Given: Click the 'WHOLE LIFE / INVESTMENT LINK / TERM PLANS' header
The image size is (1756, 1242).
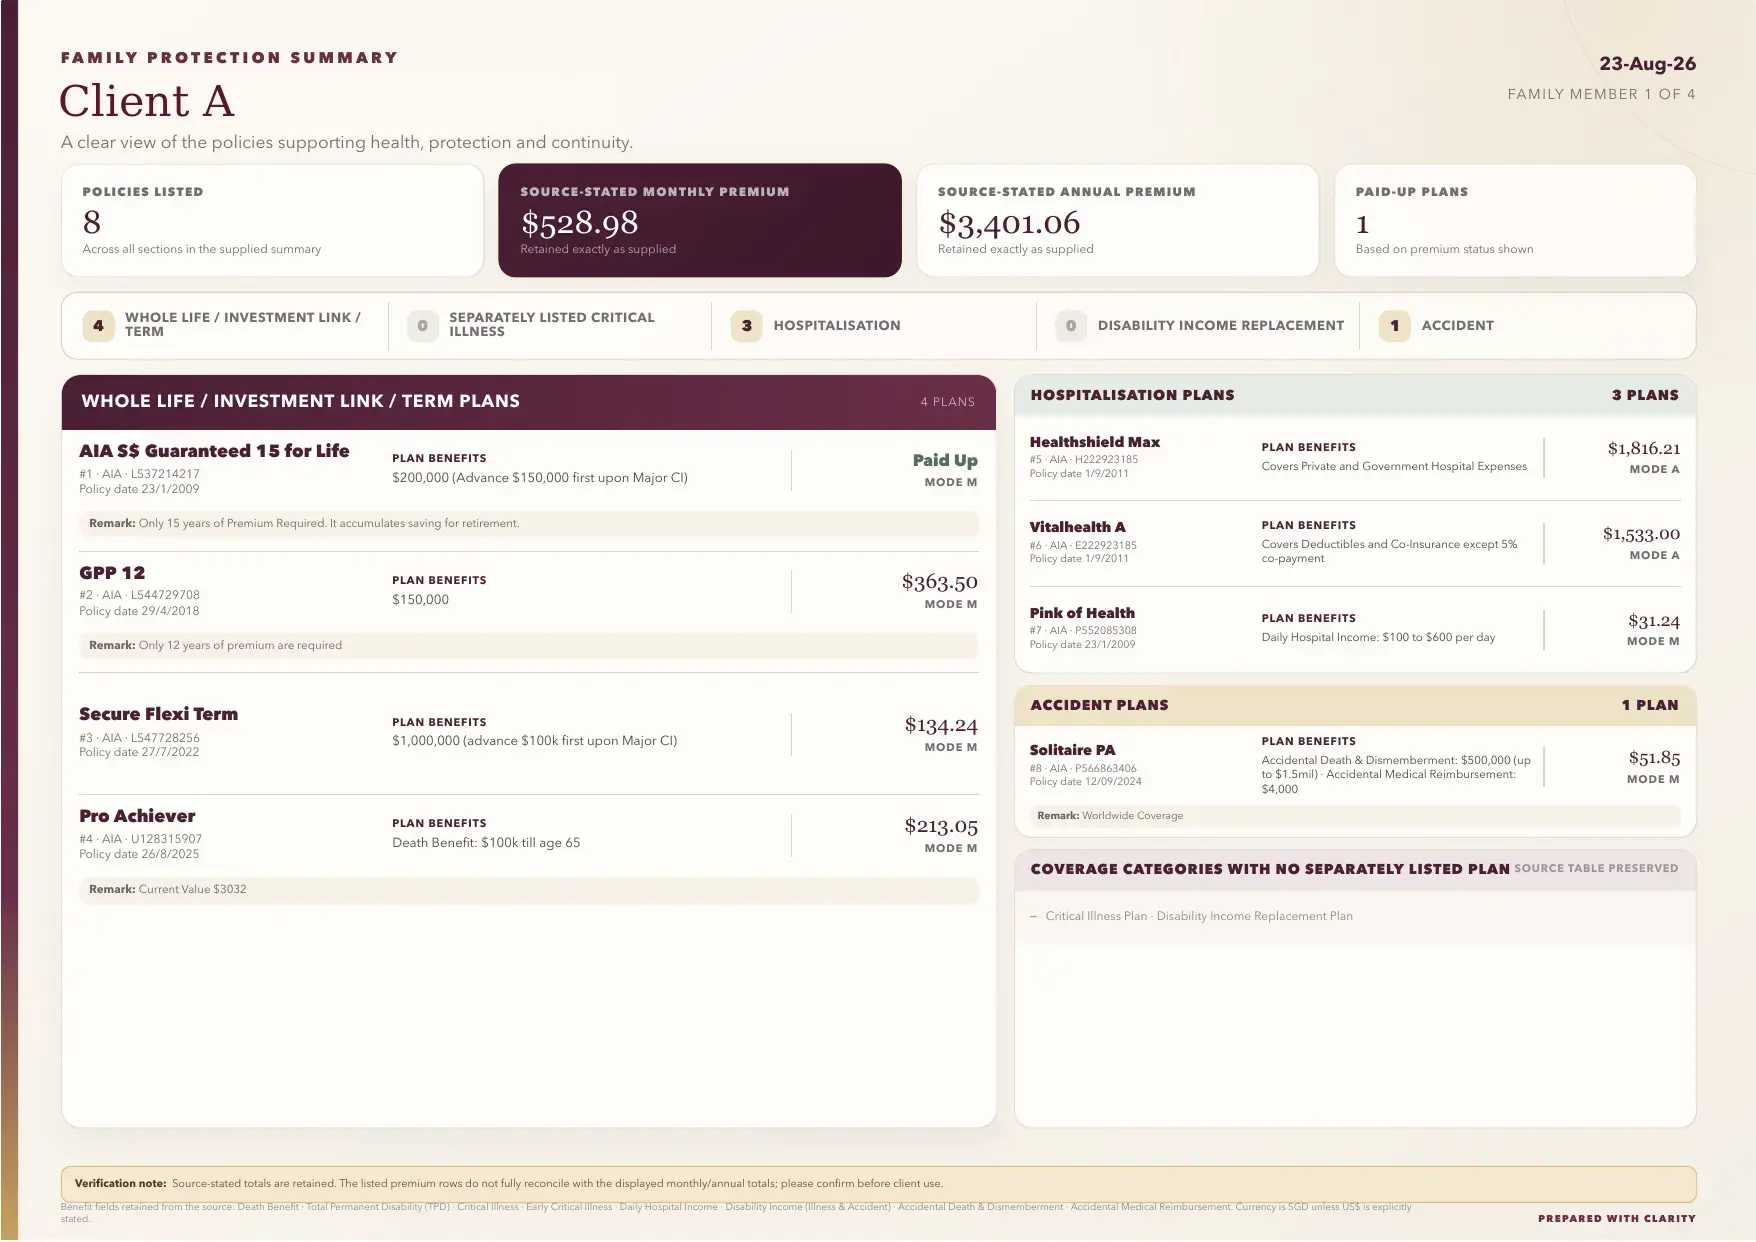Looking at the screenshot, I should (x=300, y=401).
